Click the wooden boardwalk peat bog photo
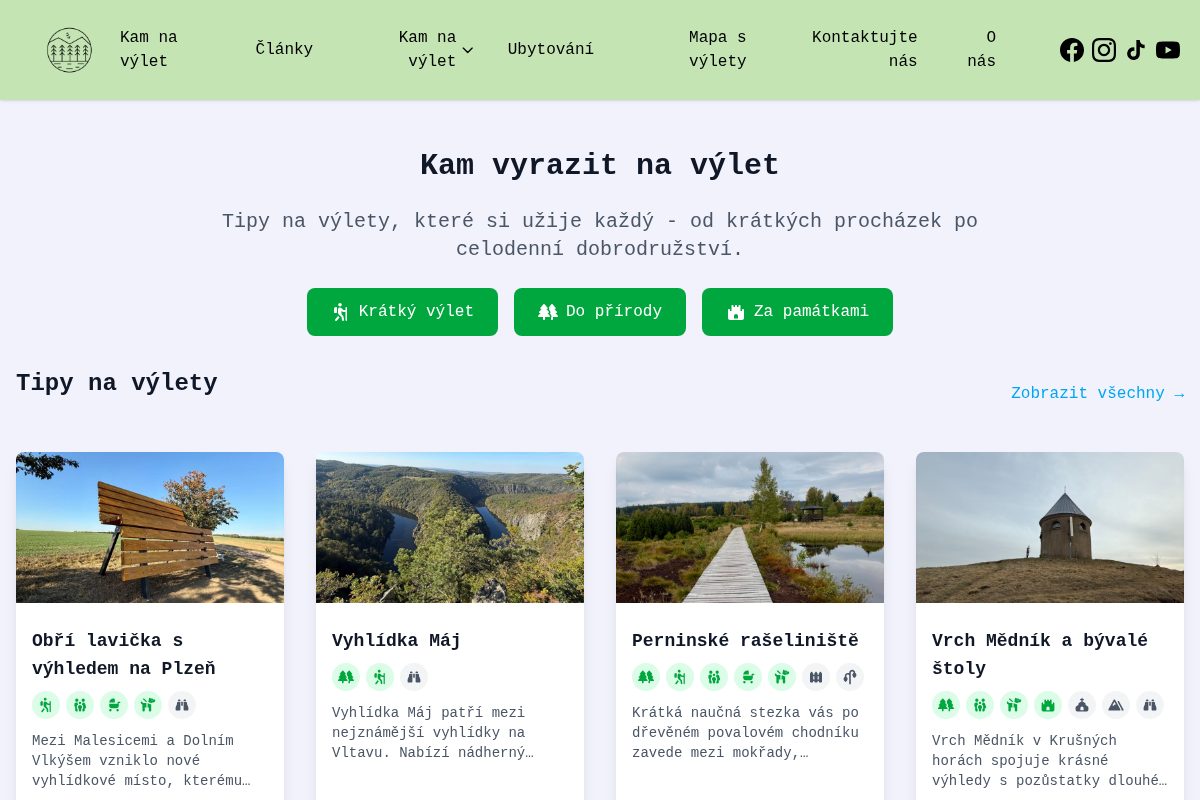Viewport: 1200px width, 800px height. point(750,527)
